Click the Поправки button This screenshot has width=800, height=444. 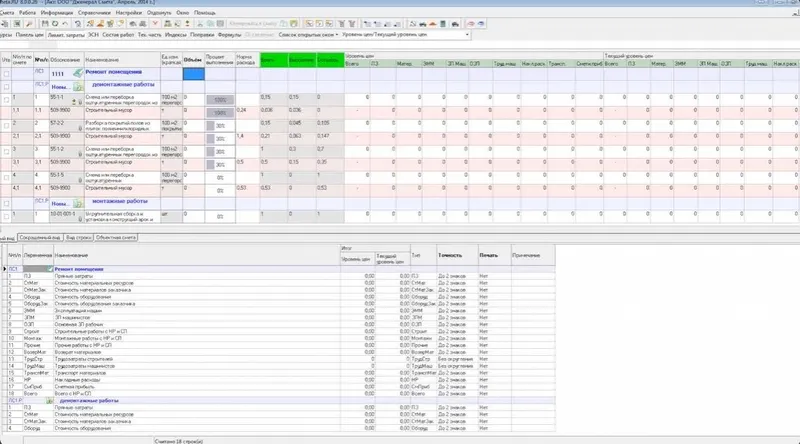(202, 35)
